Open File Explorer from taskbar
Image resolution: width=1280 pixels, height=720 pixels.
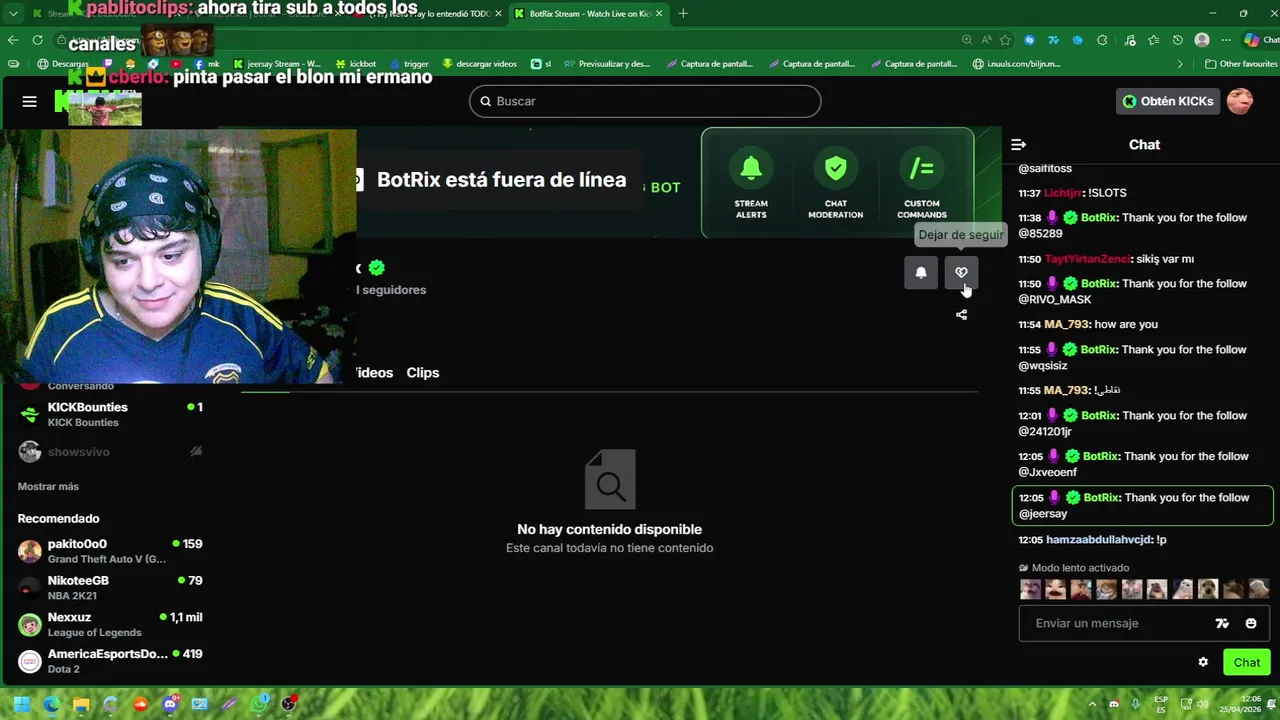81,704
